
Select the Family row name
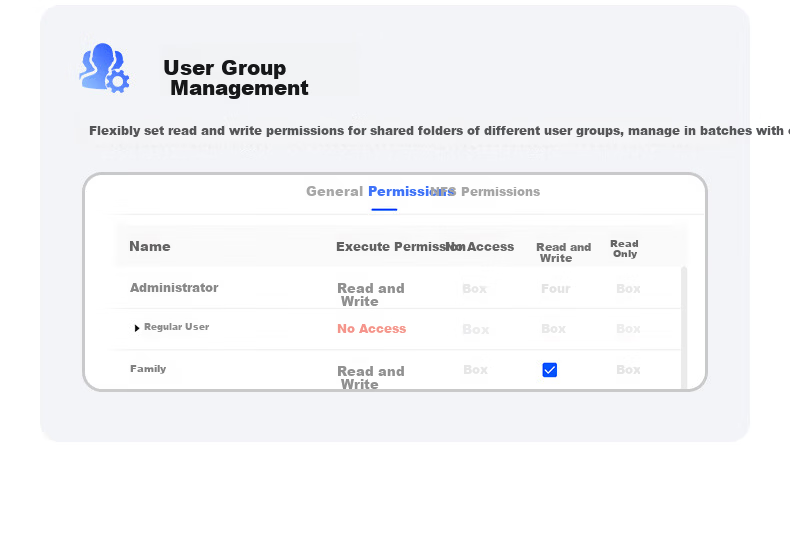(x=148, y=369)
